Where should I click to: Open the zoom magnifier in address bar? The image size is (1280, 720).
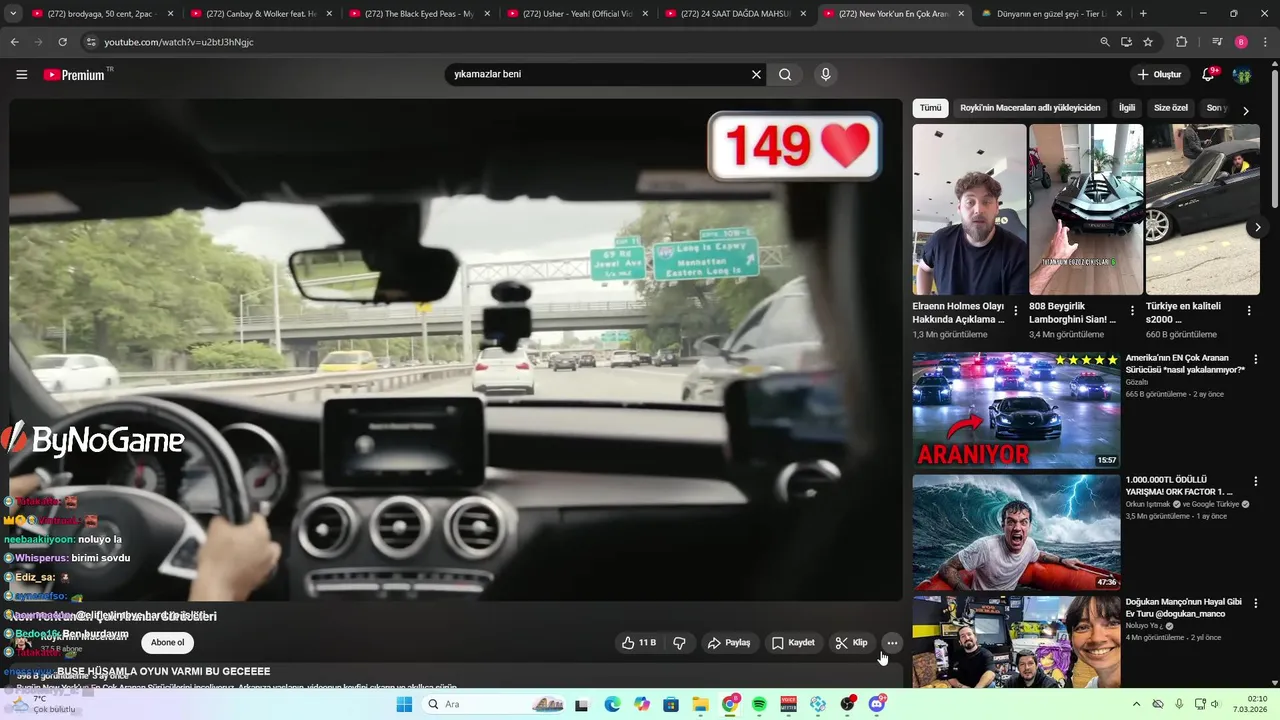pos(1104,42)
